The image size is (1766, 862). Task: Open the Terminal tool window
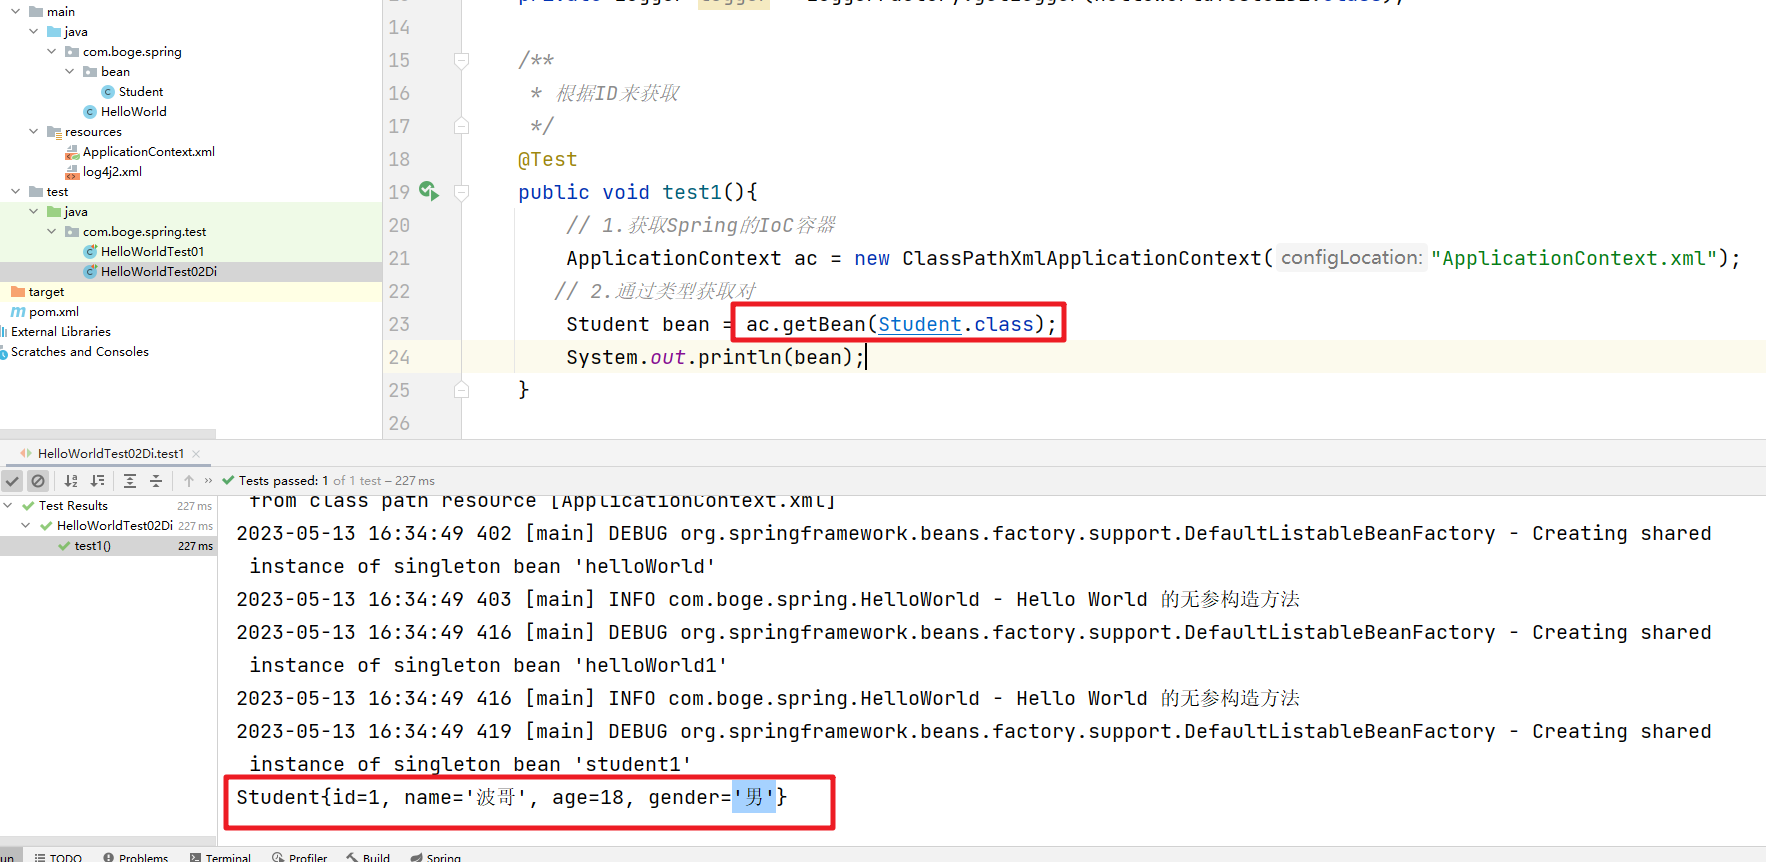pyautogui.click(x=220, y=857)
